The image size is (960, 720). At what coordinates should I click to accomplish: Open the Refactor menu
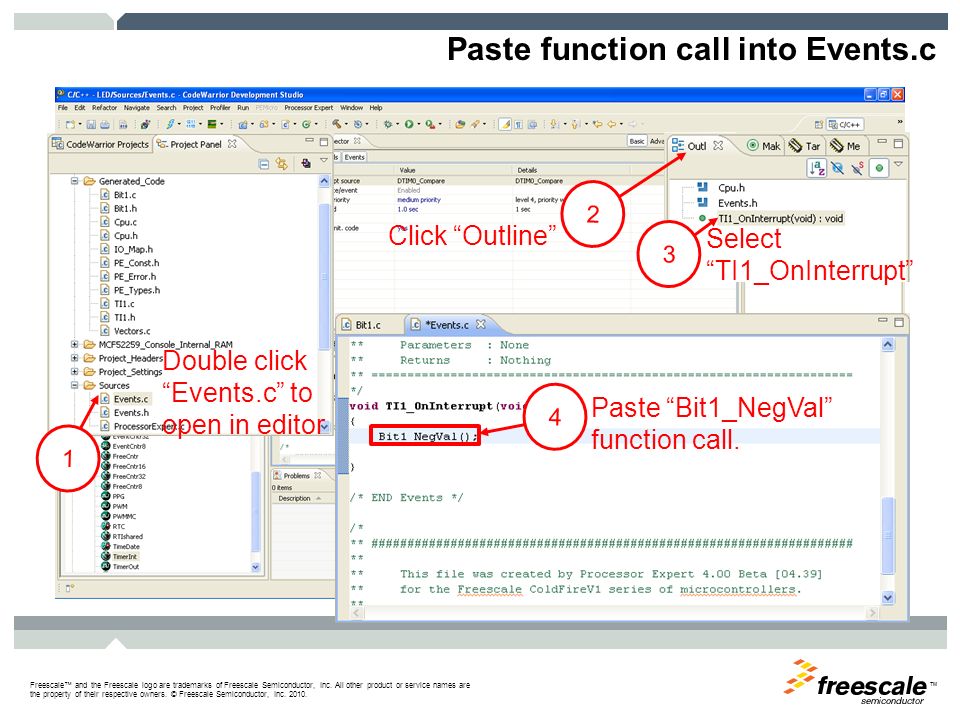[104, 108]
